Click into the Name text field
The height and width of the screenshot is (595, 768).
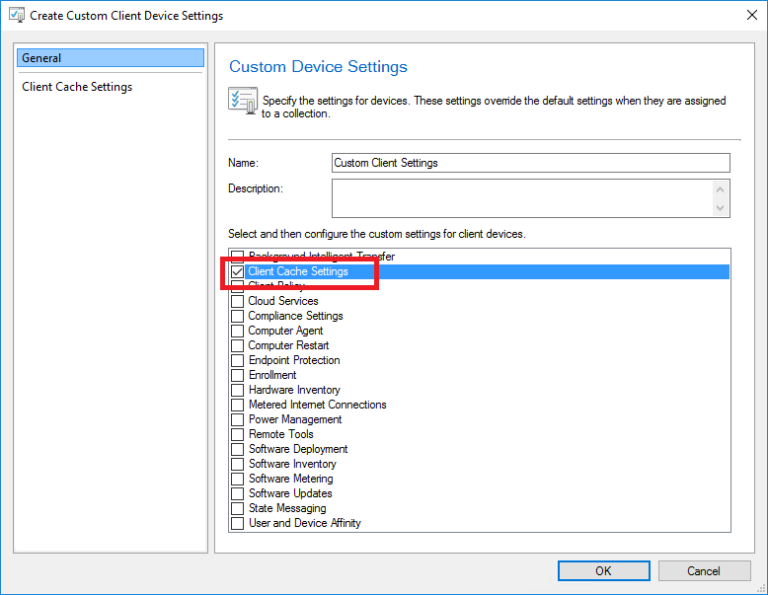click(x=530, y=163)
